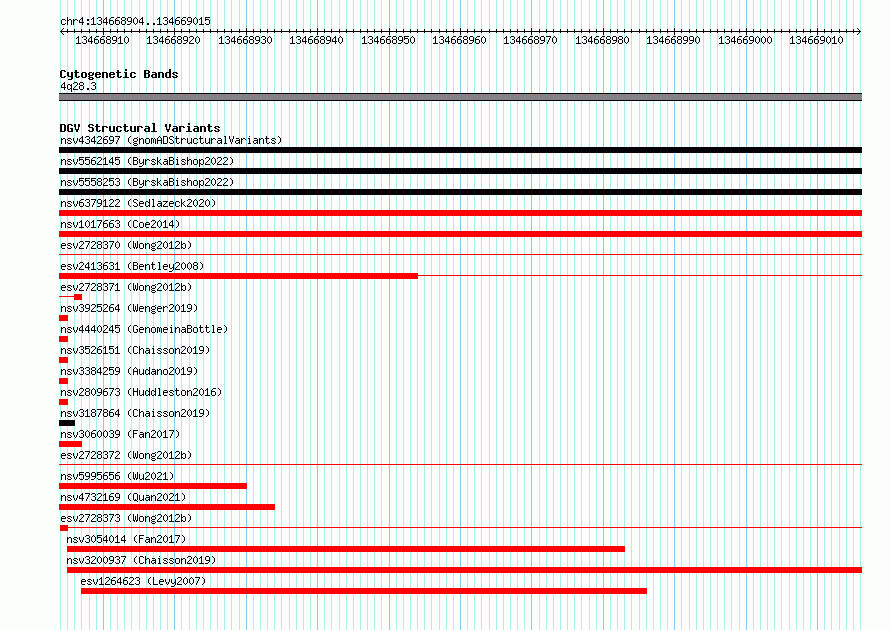The width and height of the screenshot is (890, 630).
Task: Select the nsv1017663 red bar
Action: pos(460,234)
